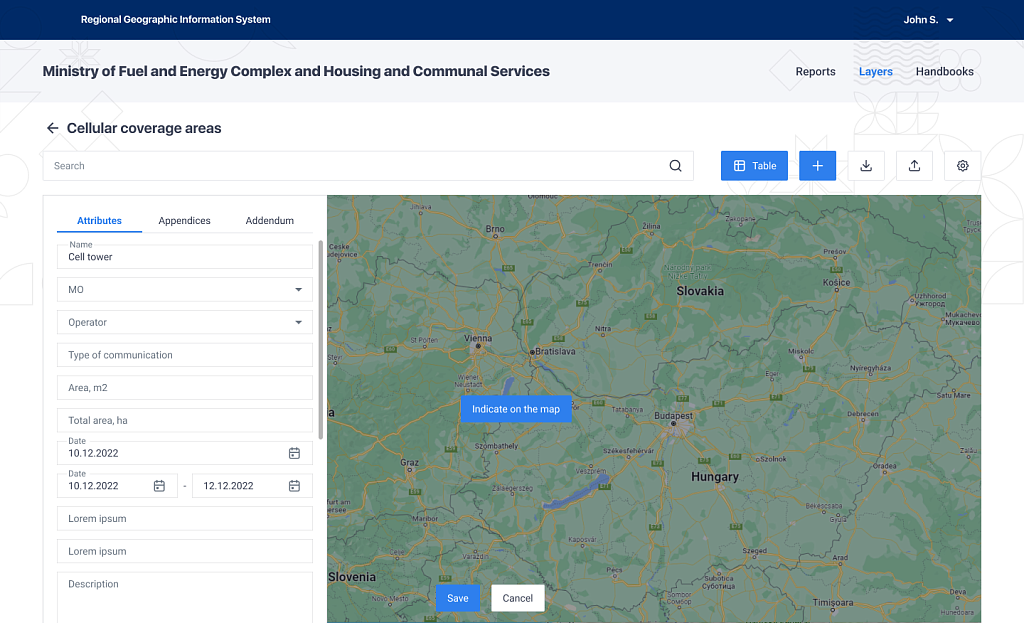Click the Indicate on the map button
This screenshot has width=1024, height=640.
click(516, 409)
